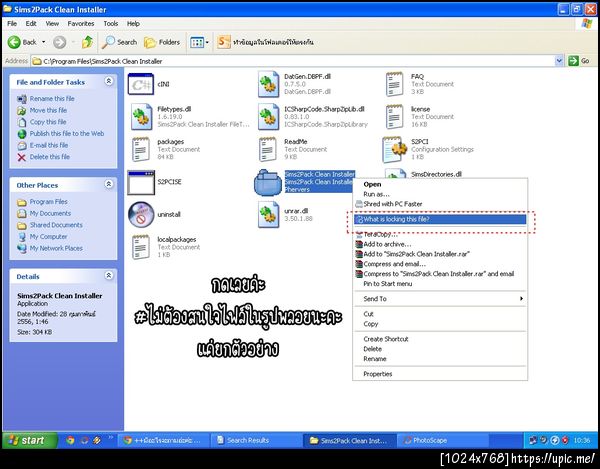
Task: Select the packages text document icon
Action: click(141, 149)
